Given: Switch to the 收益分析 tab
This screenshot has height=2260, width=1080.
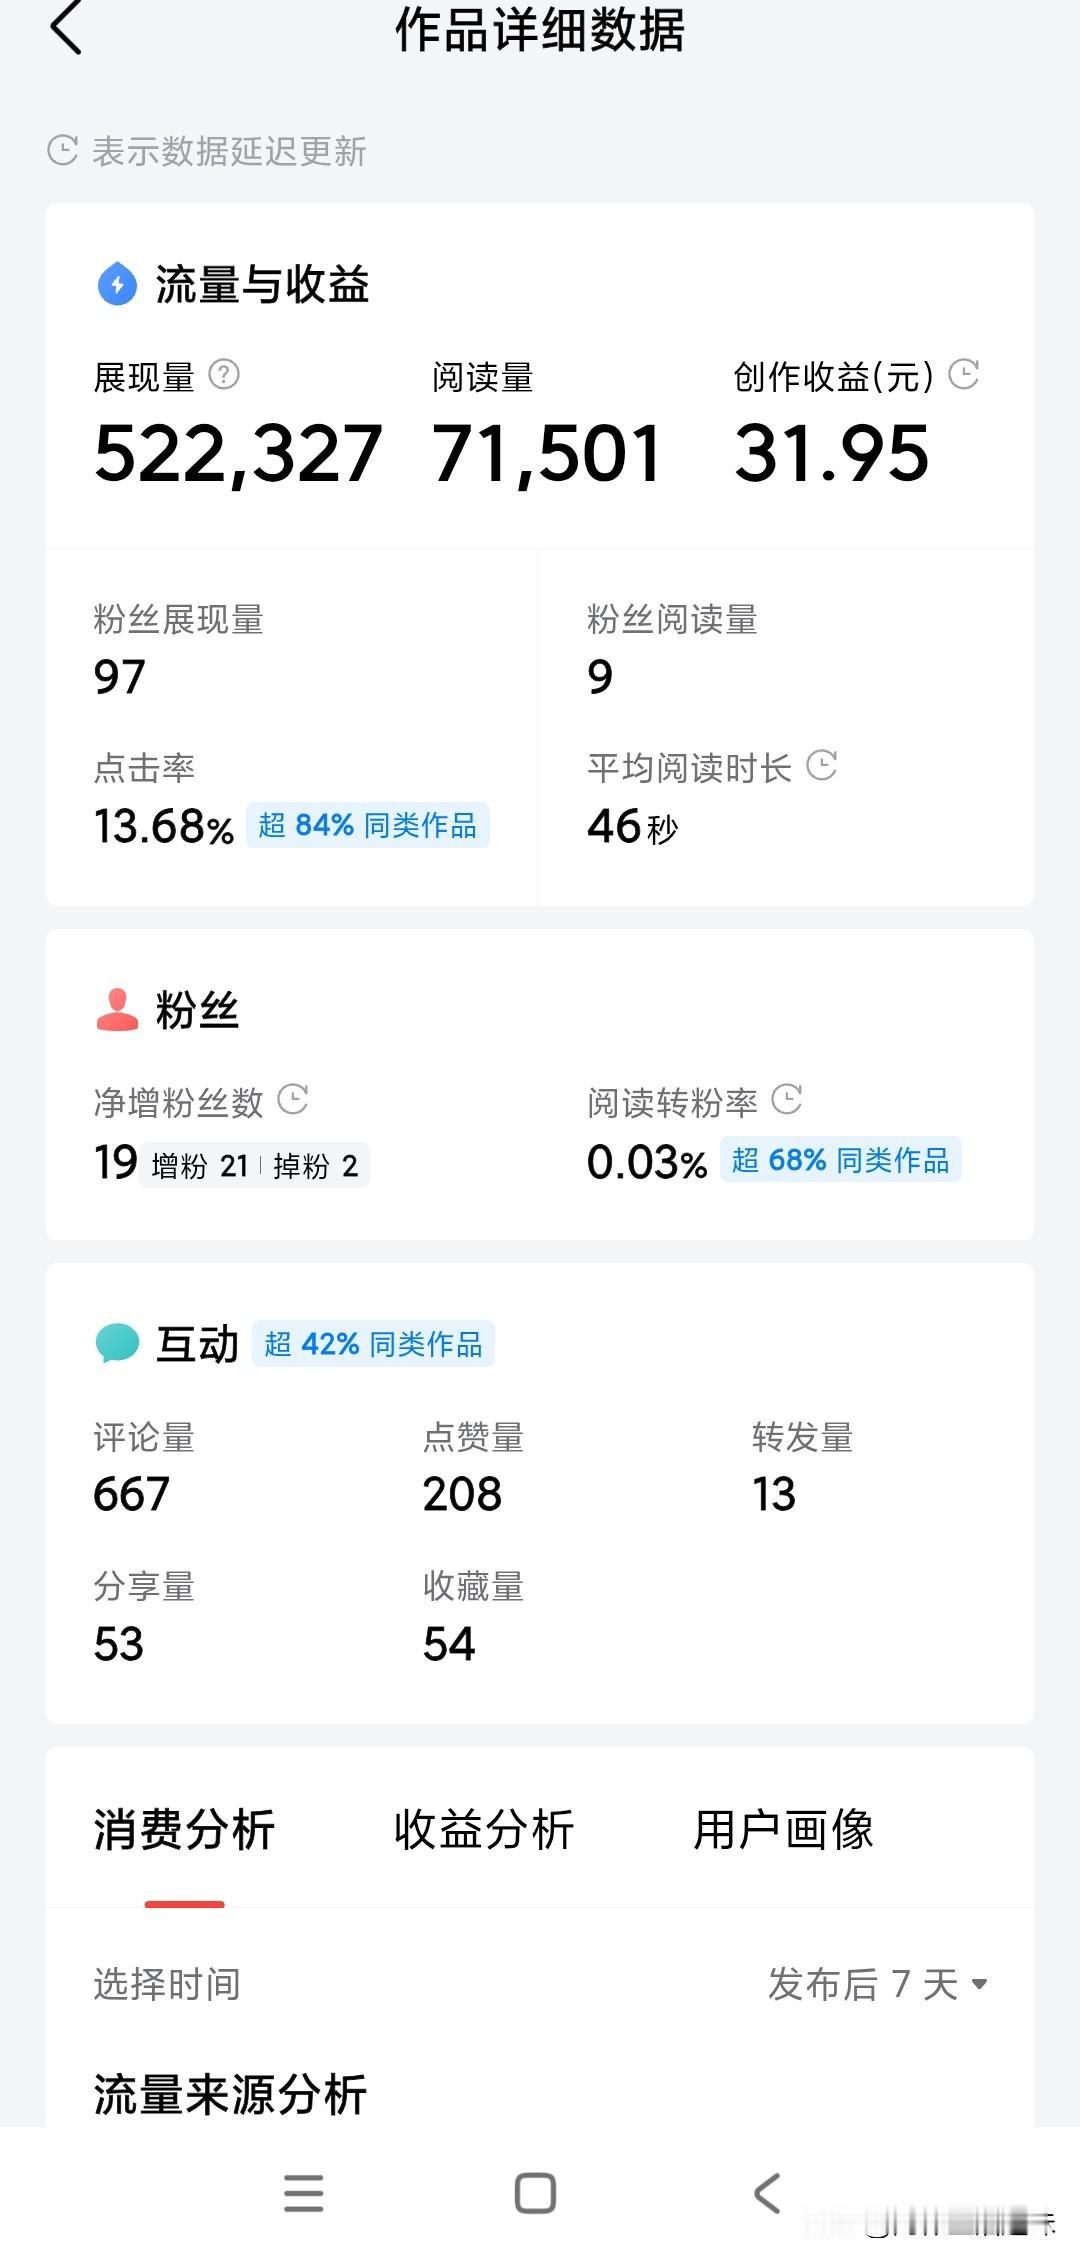Looking at the screenshot, I should [x=484, y=1830].
